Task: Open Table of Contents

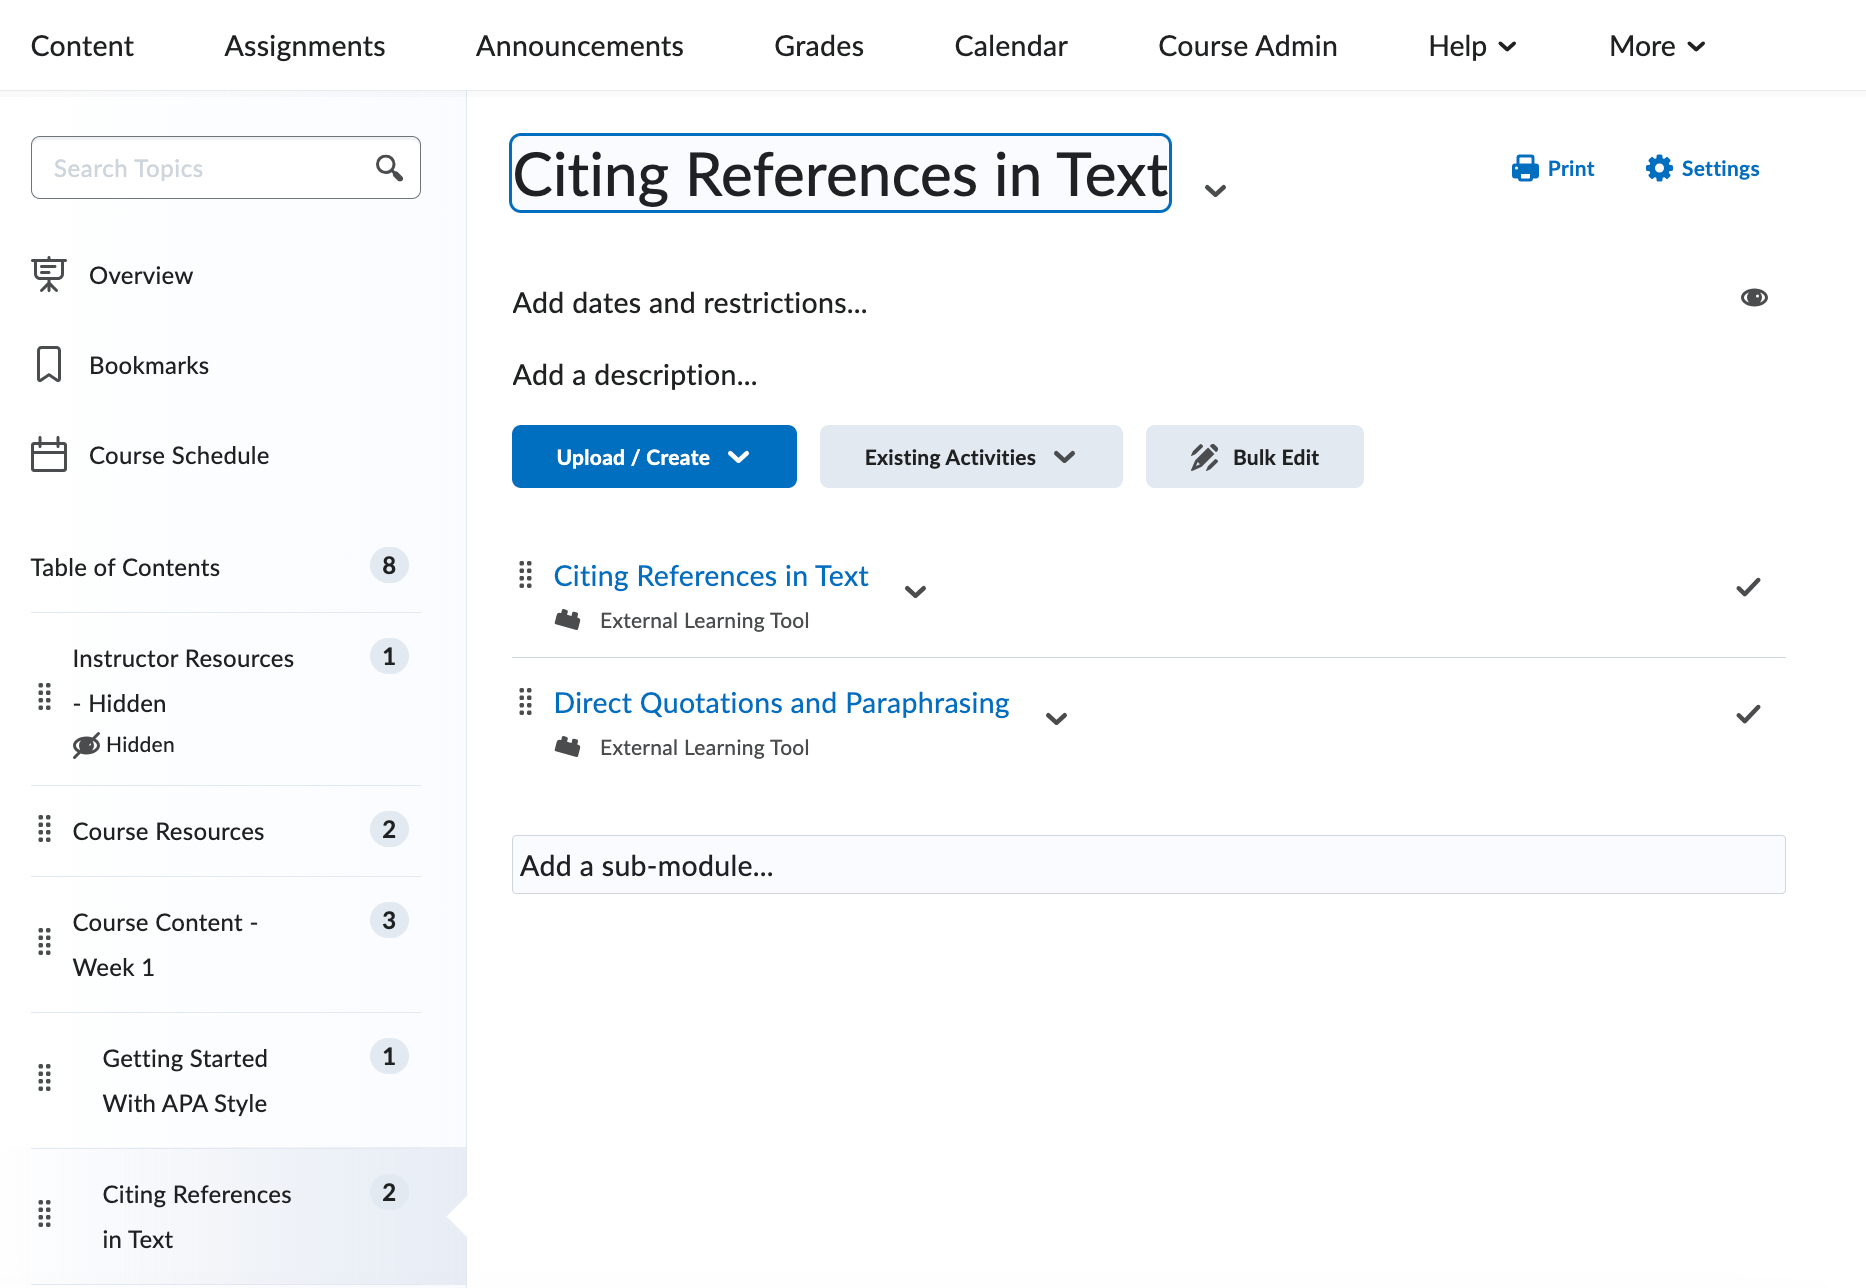Action: [x=125, y=567]
